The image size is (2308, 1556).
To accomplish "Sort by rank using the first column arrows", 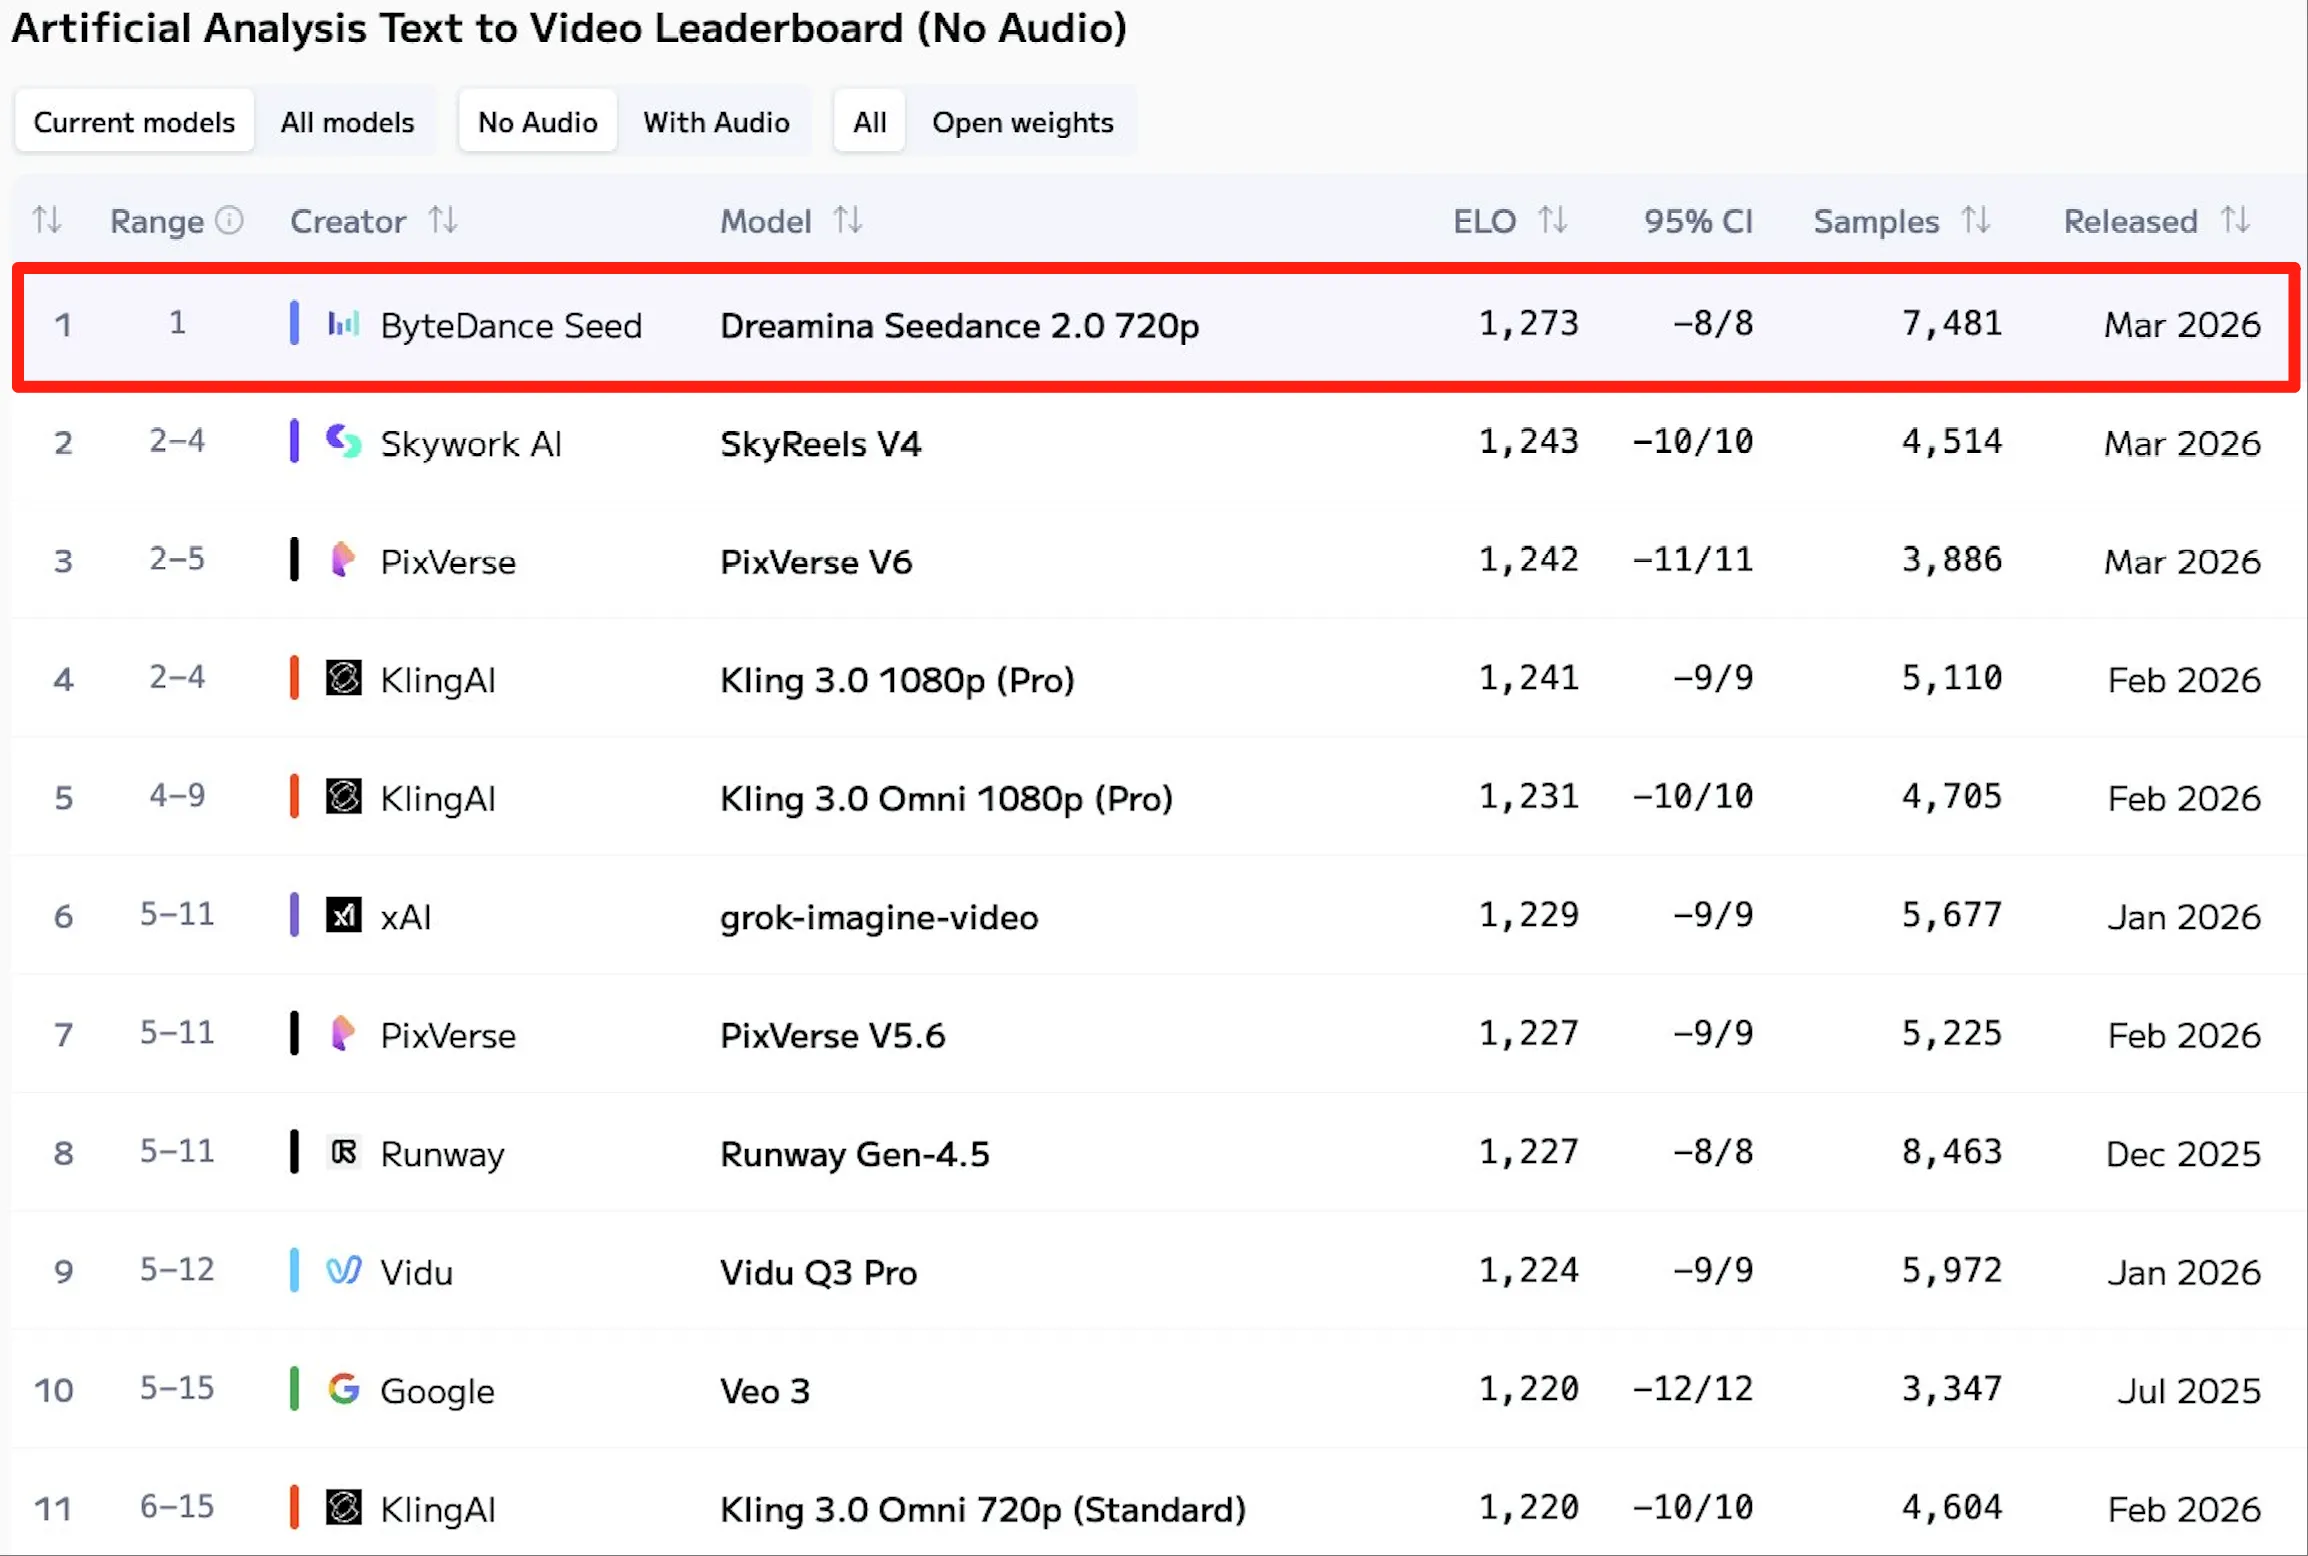I will (x=46, y=220).
